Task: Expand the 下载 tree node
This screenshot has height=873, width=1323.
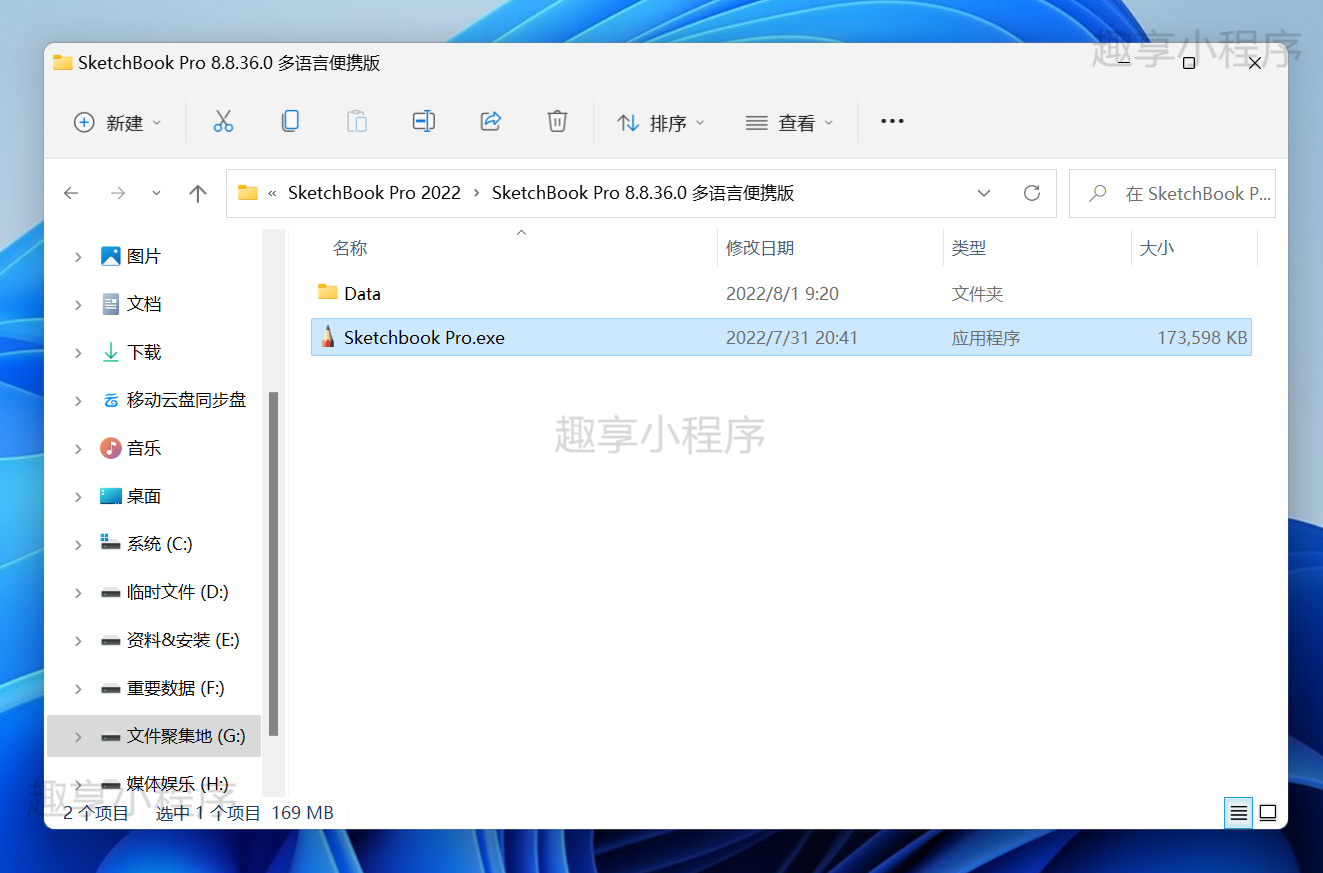Action: click(78, 353)
